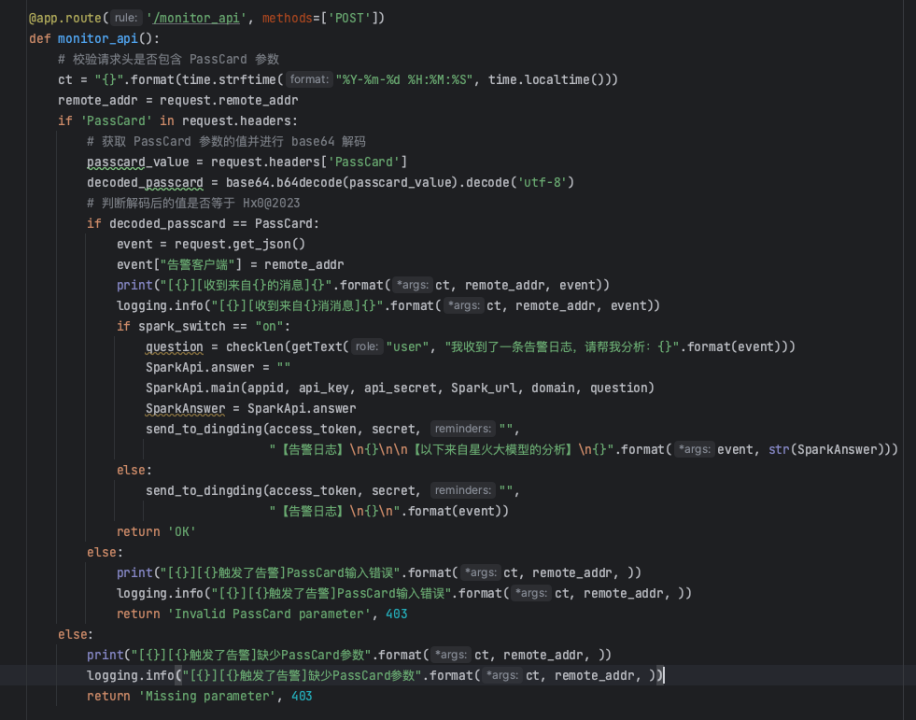The height and width of the screenshot is (720, 916).
Task: Click the "告警客户端" dictionary key
Action: [x=197, y=265]
